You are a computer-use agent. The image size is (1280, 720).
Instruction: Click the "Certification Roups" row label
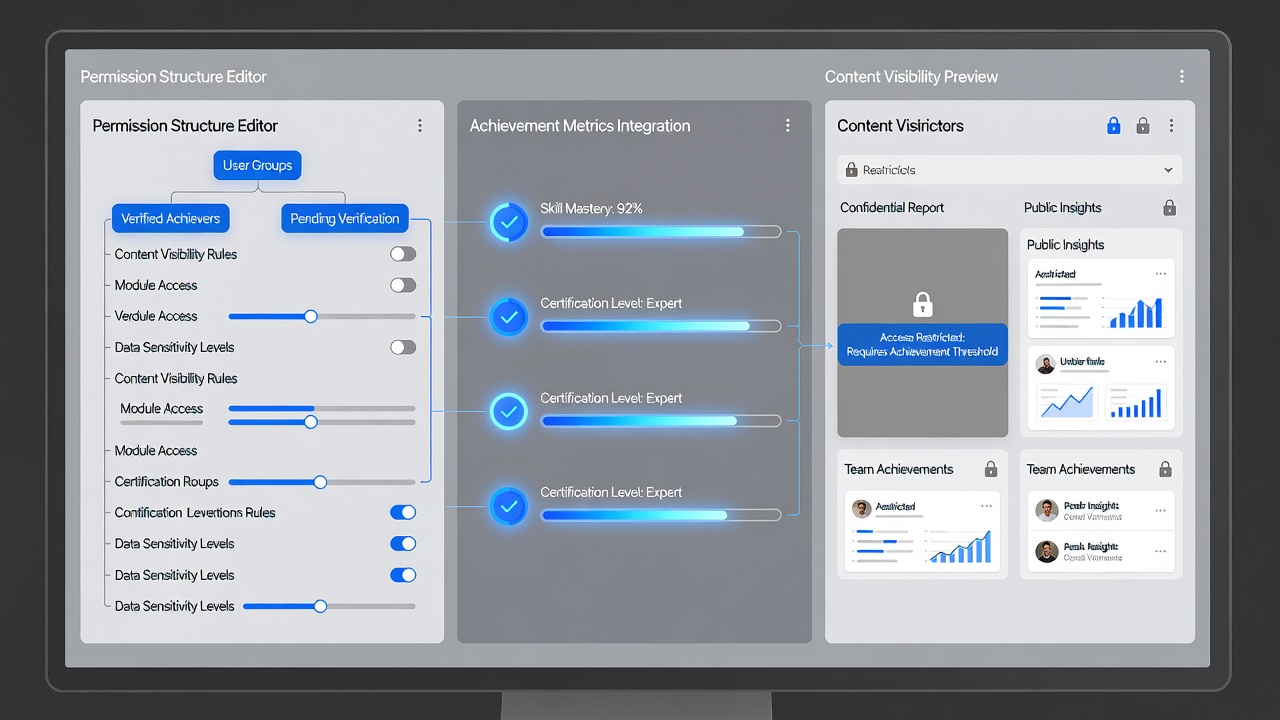pos(166,482)
